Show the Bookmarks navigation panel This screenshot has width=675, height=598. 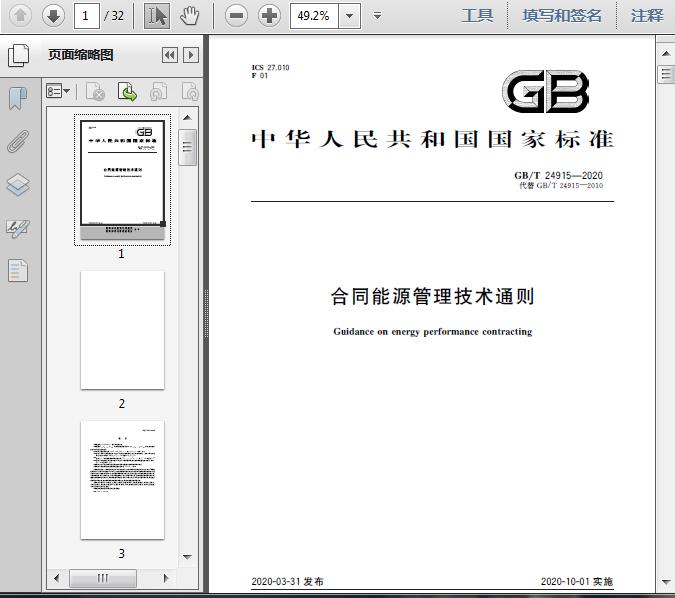[x=18, y=98]
